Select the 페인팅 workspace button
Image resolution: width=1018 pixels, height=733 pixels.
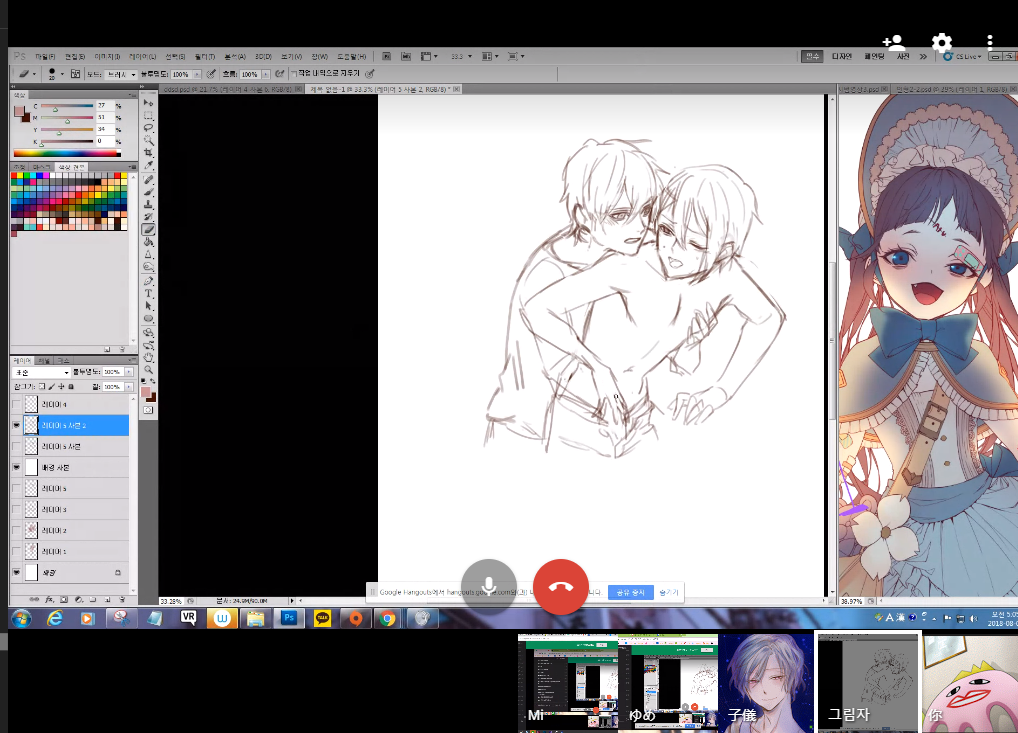point(875,56)
